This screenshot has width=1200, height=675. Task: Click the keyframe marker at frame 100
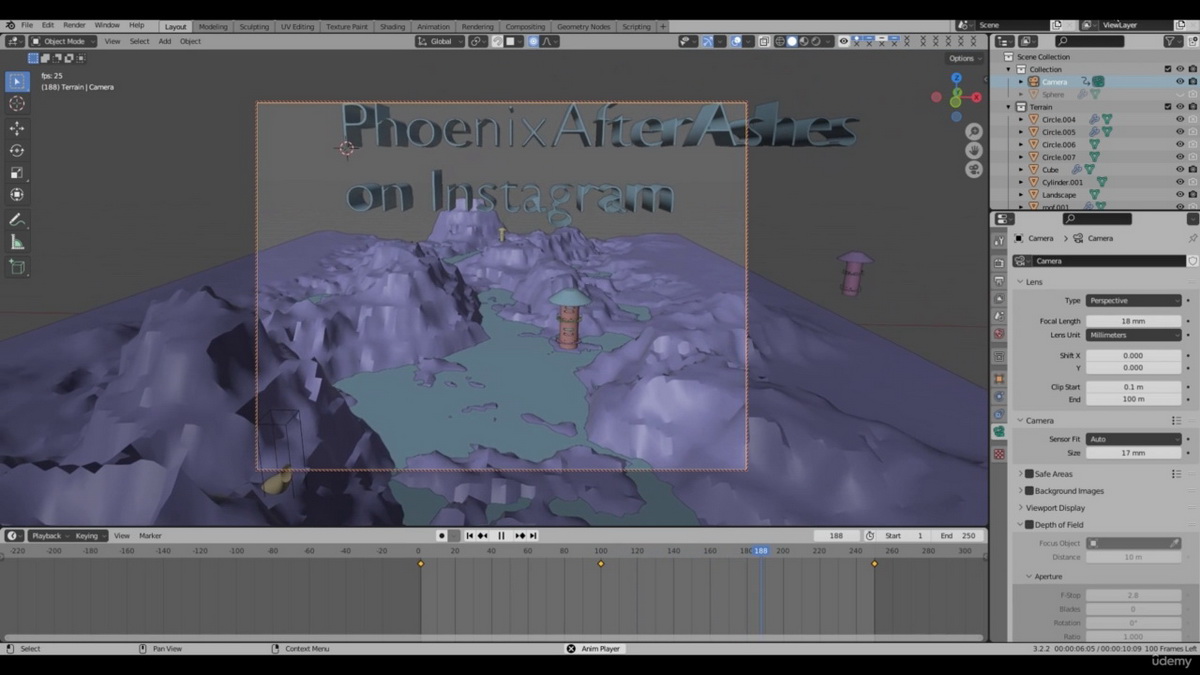tap(601, 564)
